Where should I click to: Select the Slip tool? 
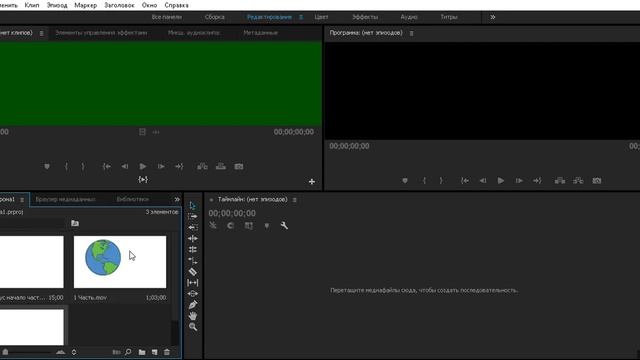pos(193,282)
